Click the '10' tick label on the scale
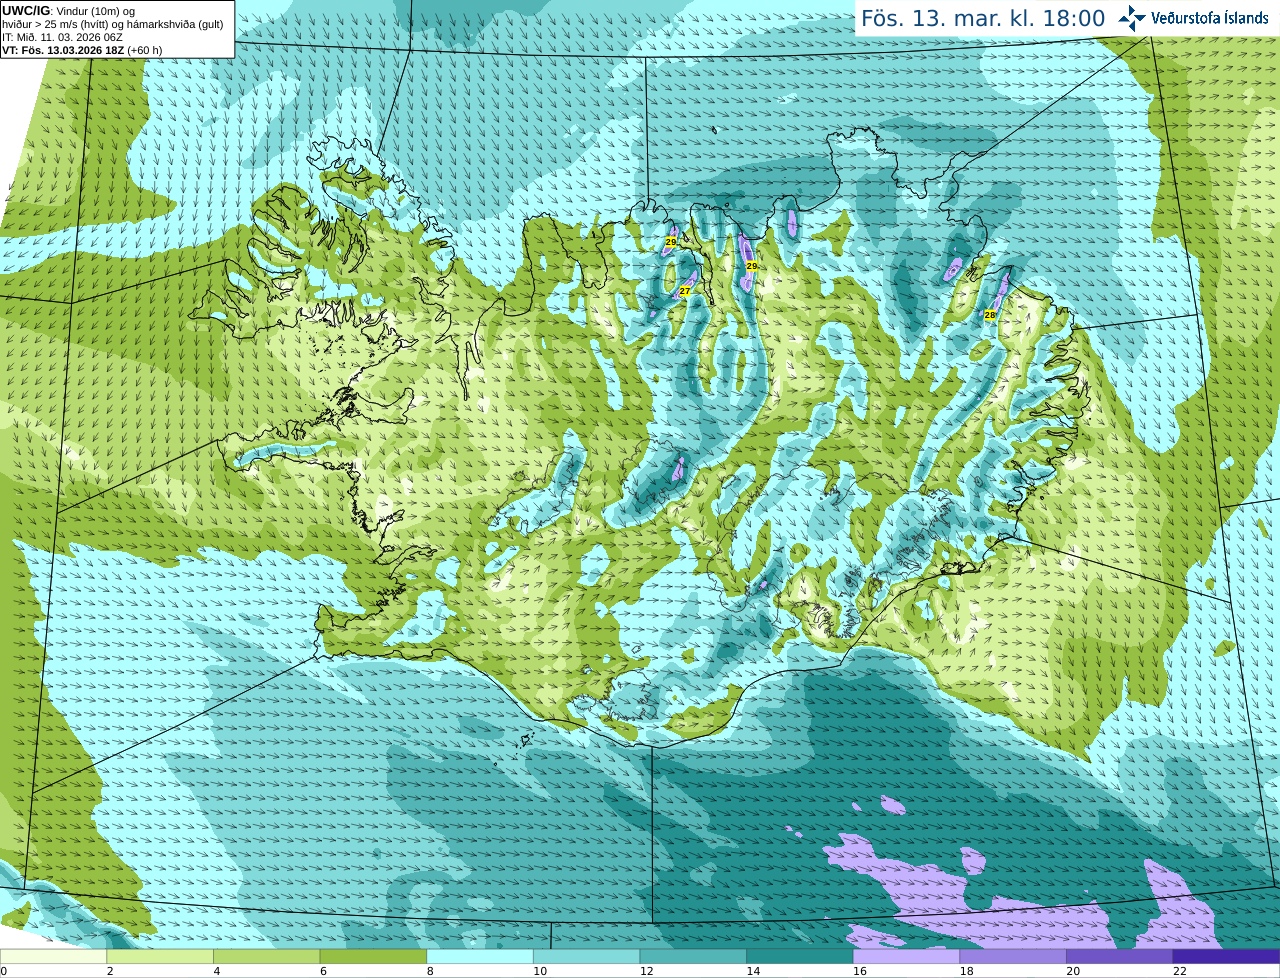 (540, 971)
